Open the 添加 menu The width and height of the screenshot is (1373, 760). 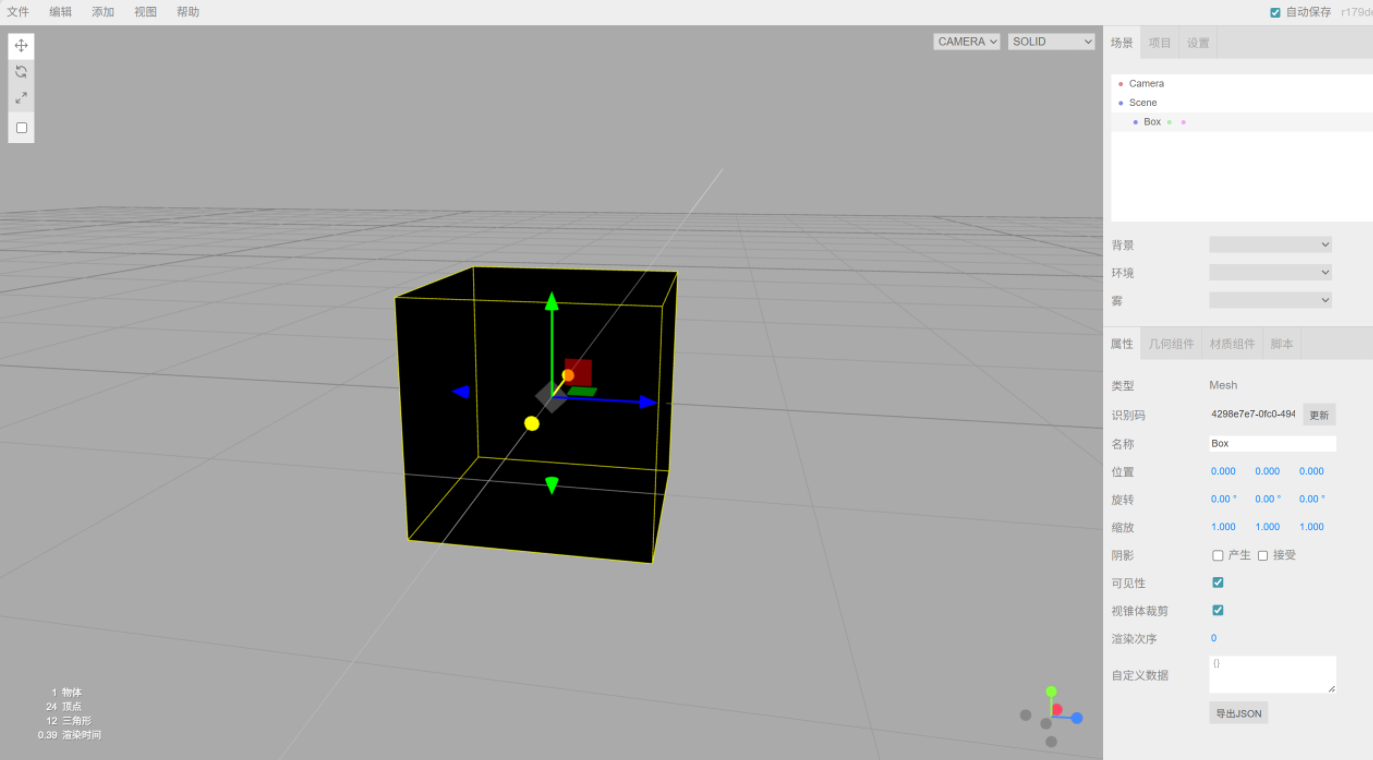point(103,12)
